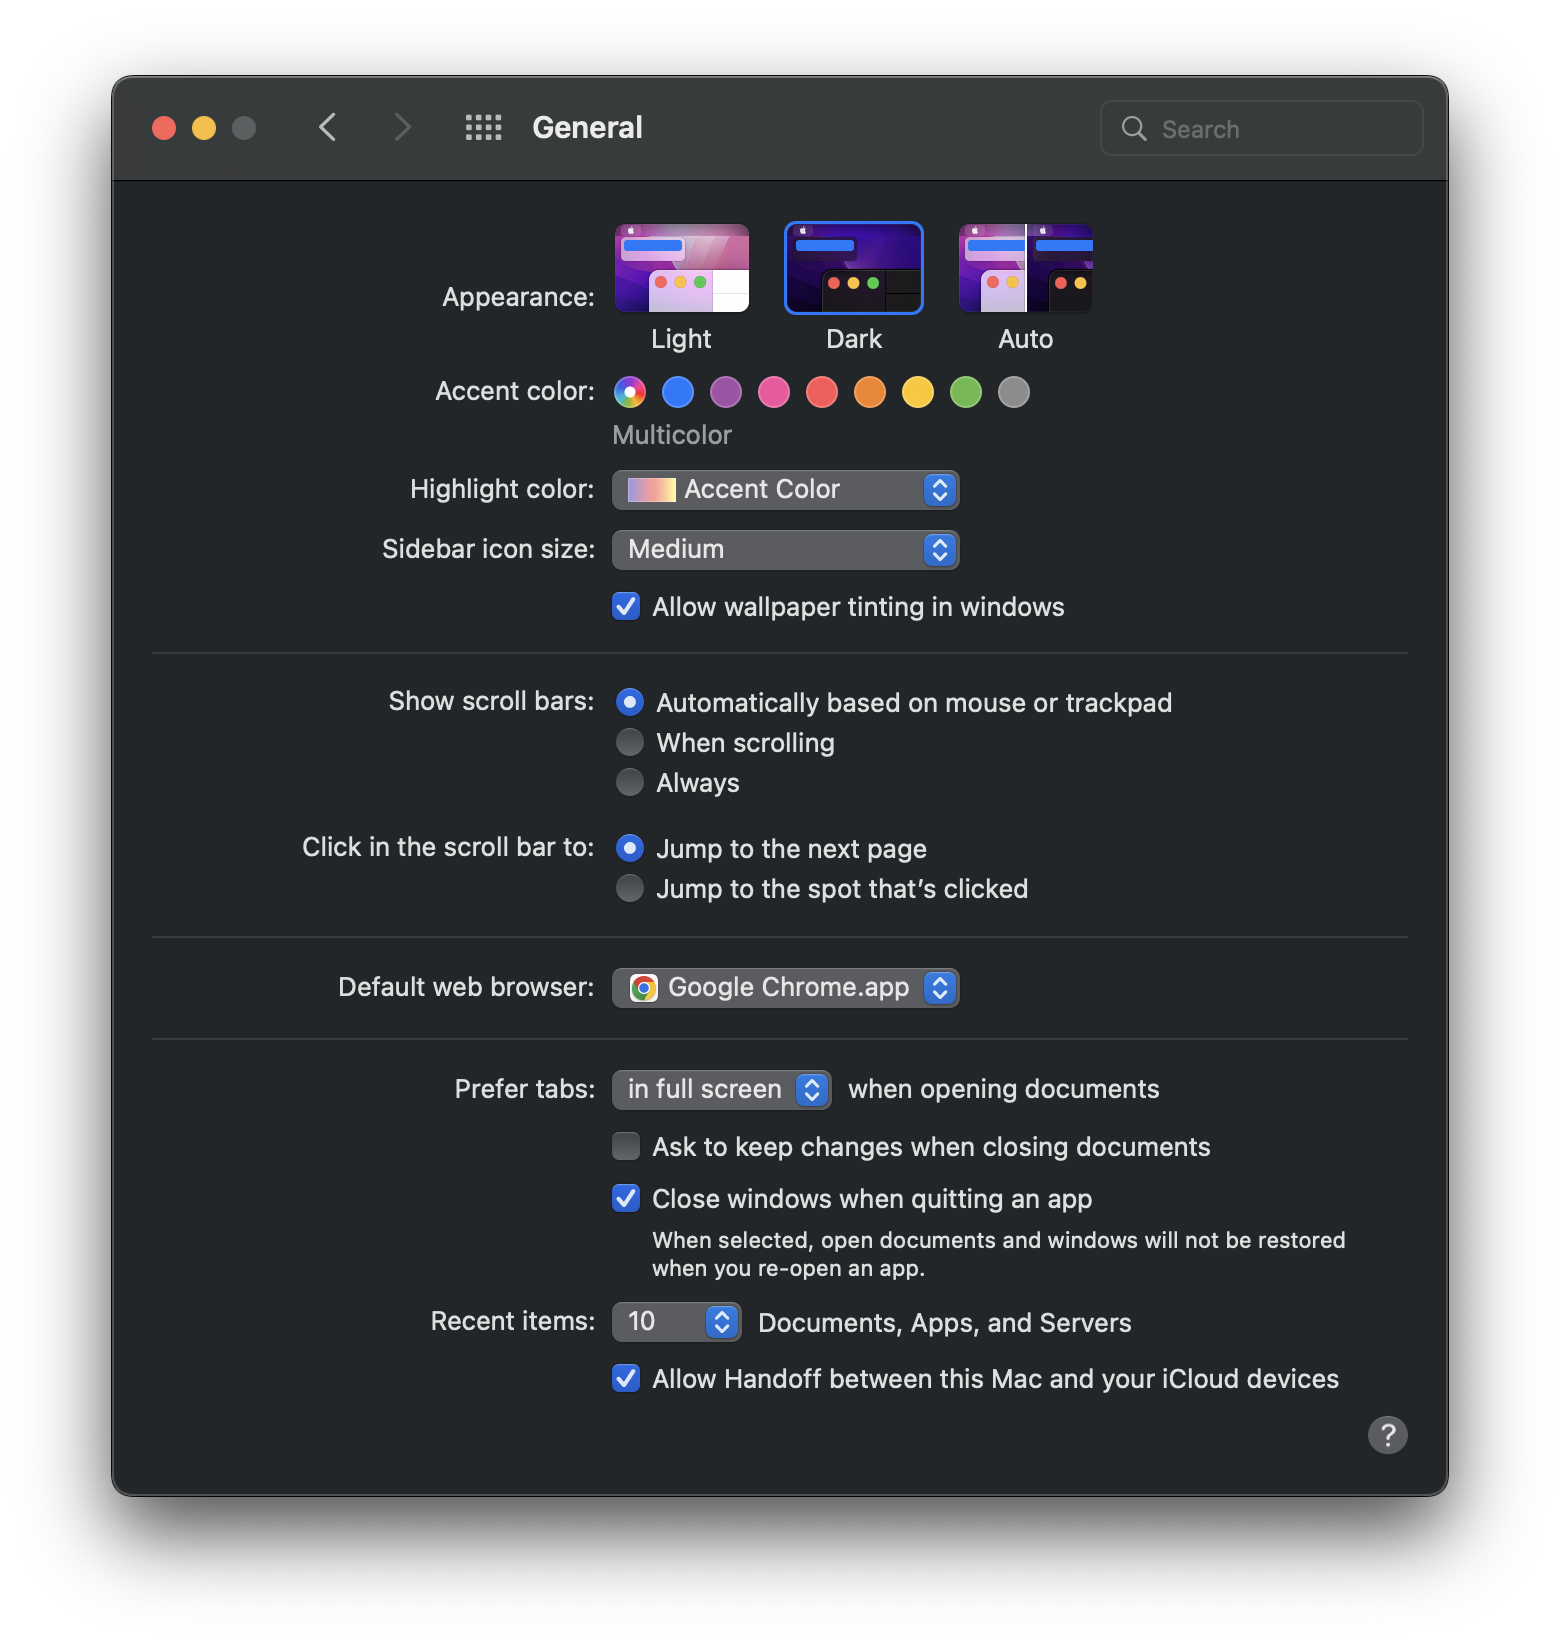Open the Sidebar icon size dropdown

tap(786, 550)
